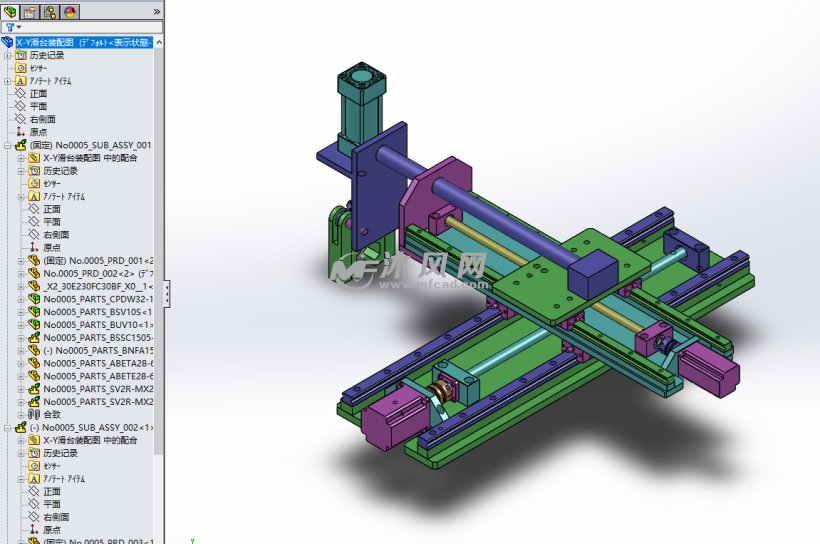This screenshot has height=544, width=820.
Task: Select the No0005_PARTS_BSV10S part
Action: pos(97,311)
